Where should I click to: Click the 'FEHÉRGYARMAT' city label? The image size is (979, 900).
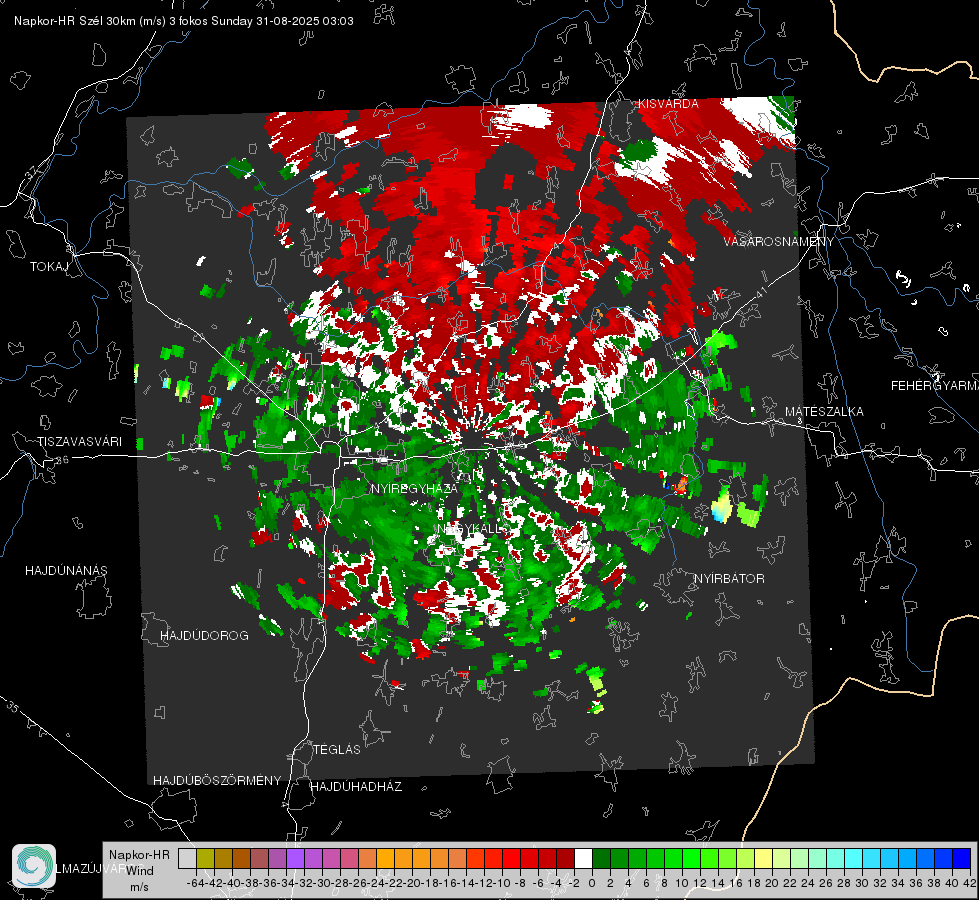point(934,385)
